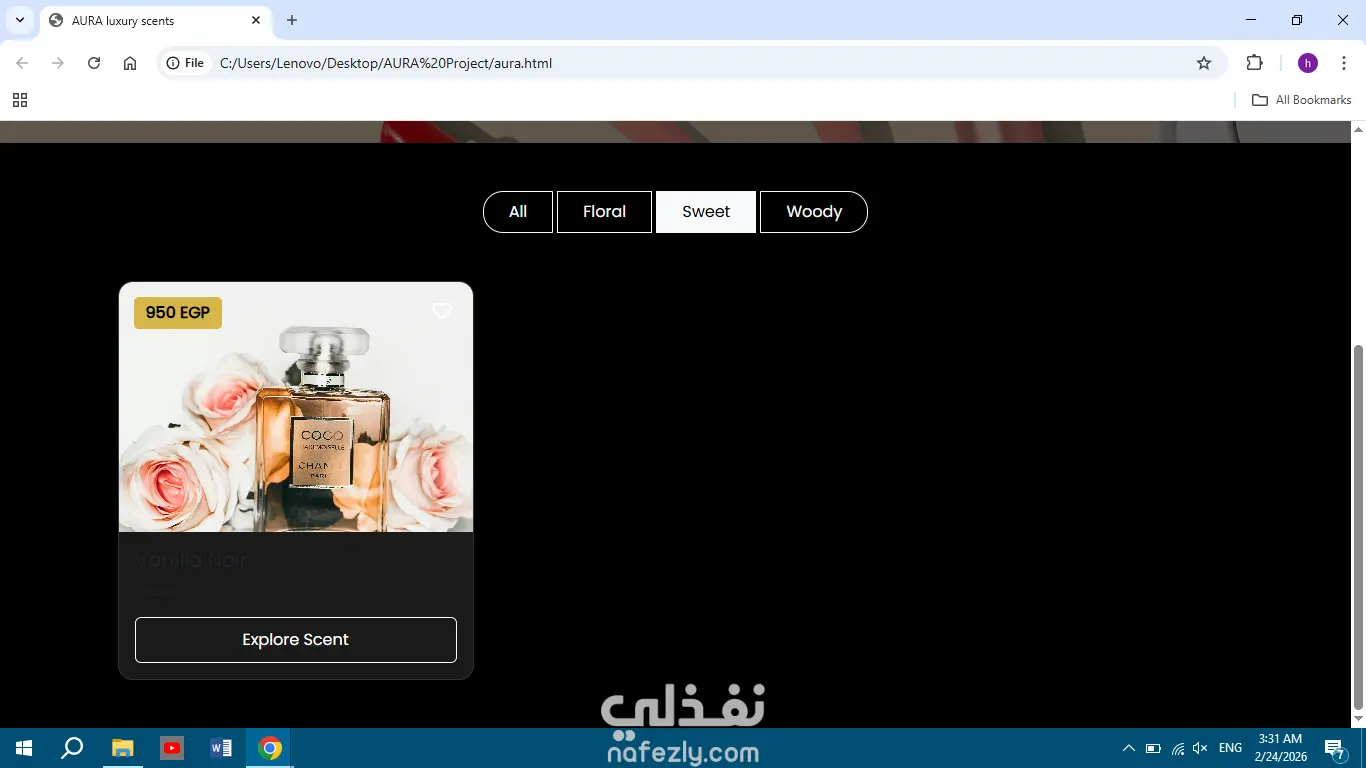This screenshot has height=768, width=1366.
Task: Open Windows search from the taskbar
Action: coord(72,748)
